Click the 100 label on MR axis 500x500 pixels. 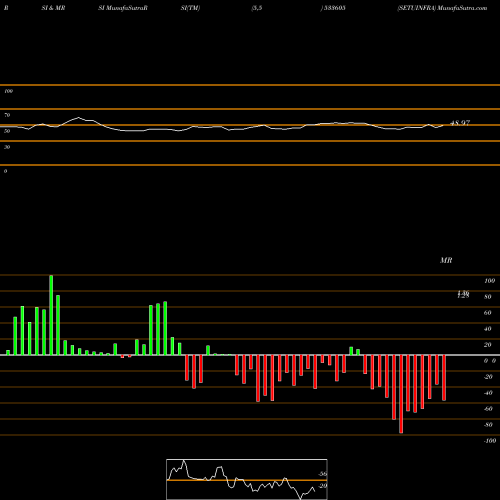(489, 281)
